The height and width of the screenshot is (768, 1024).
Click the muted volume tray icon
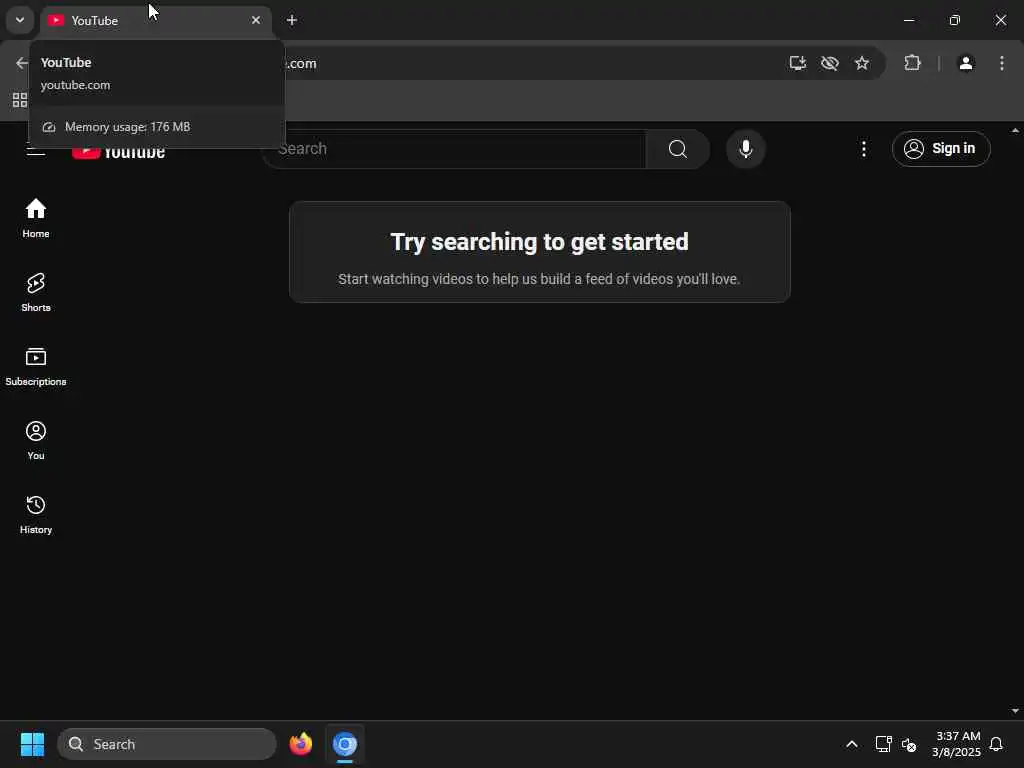(909, 744)
